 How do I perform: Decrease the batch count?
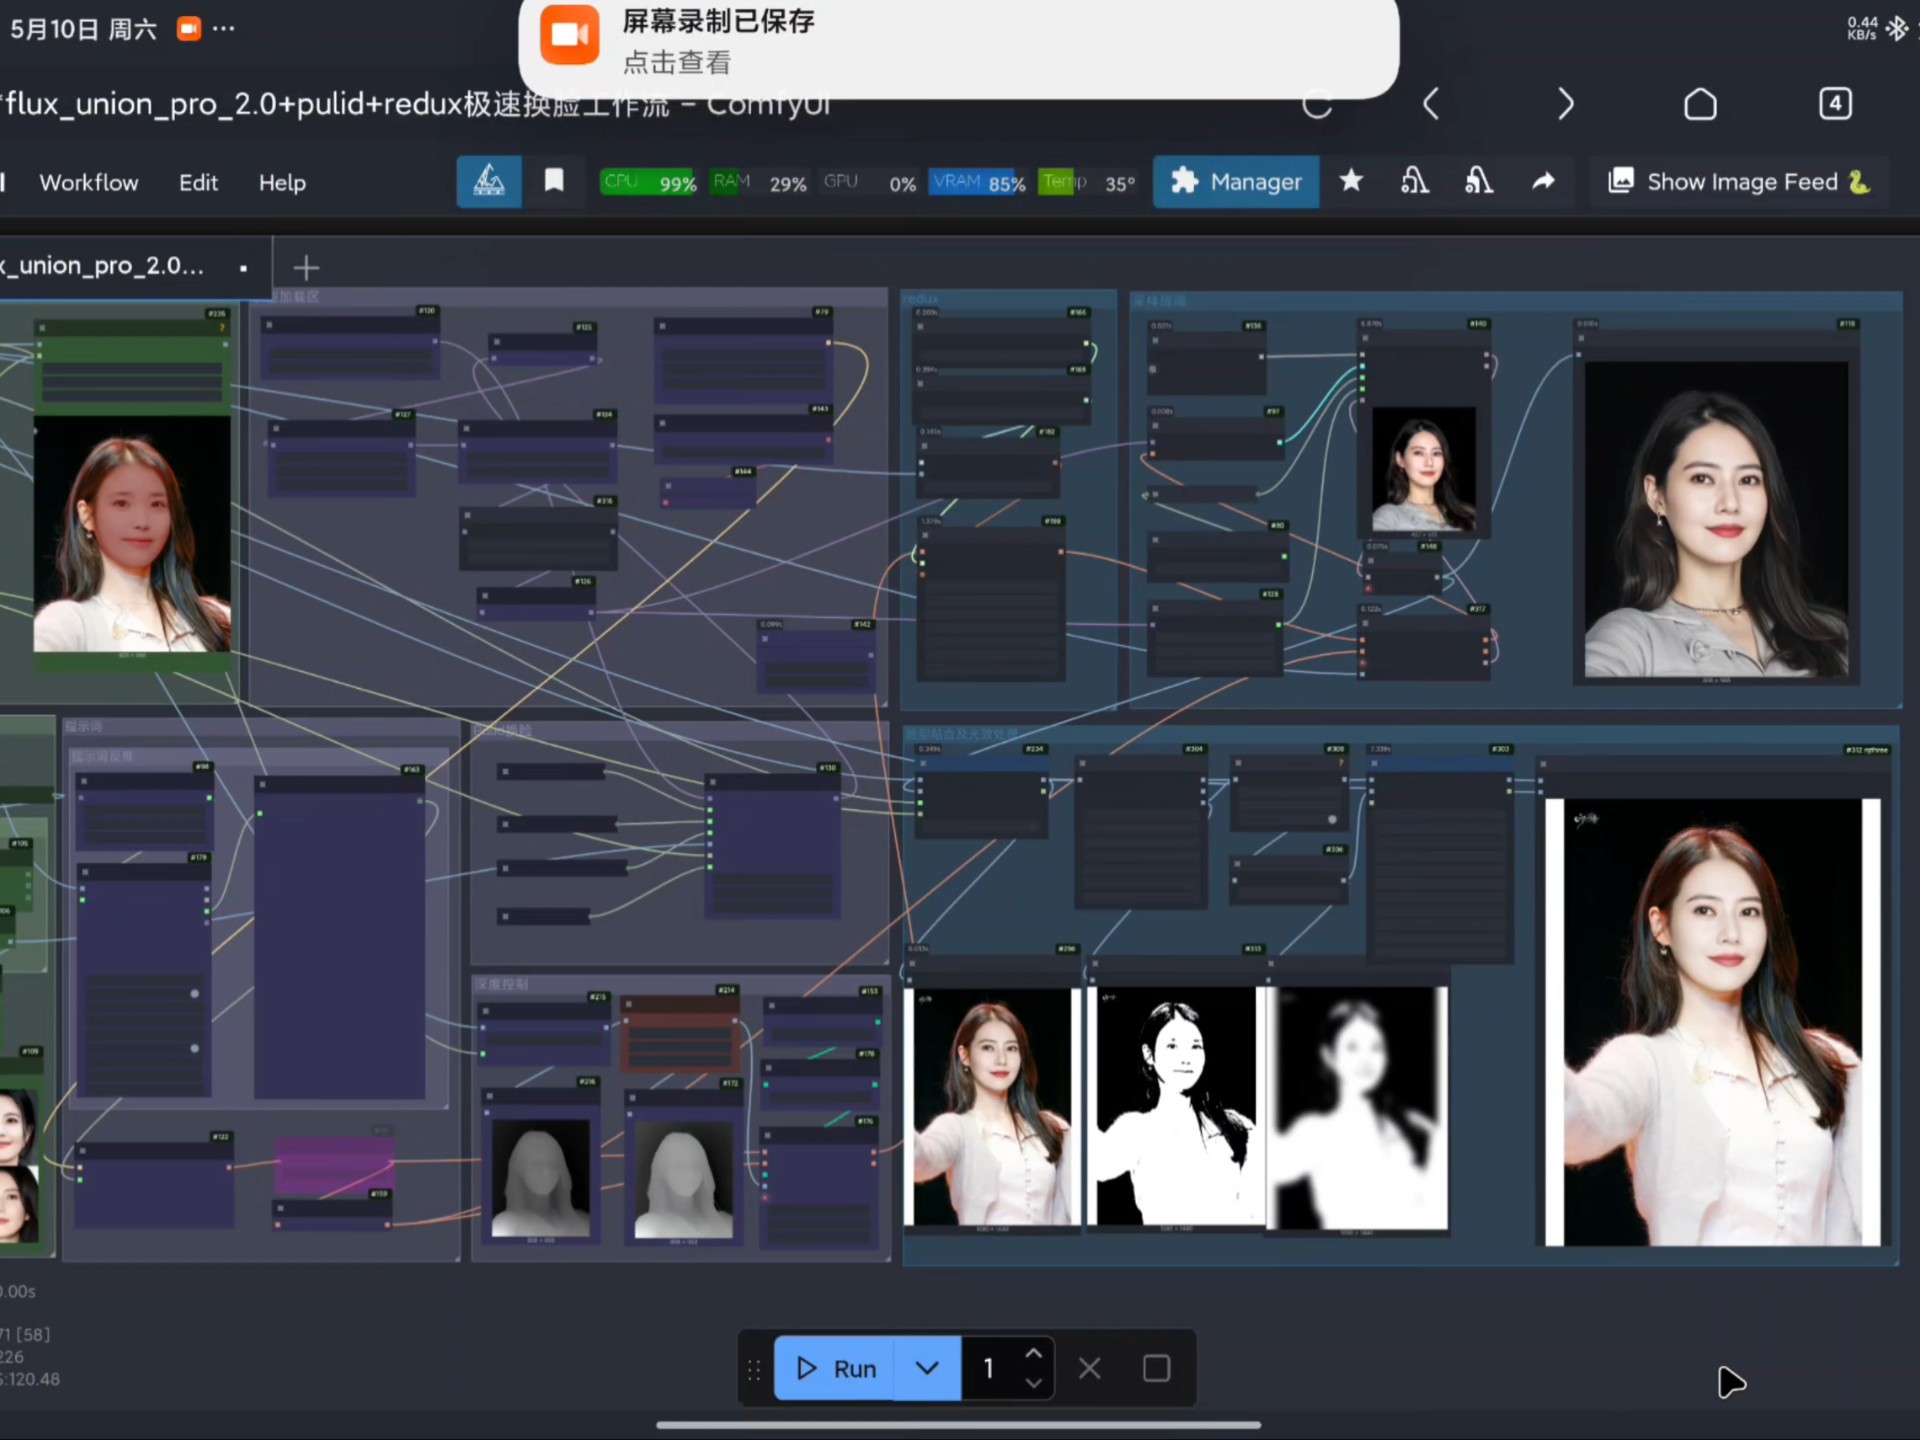(x=1034, y=1383)
